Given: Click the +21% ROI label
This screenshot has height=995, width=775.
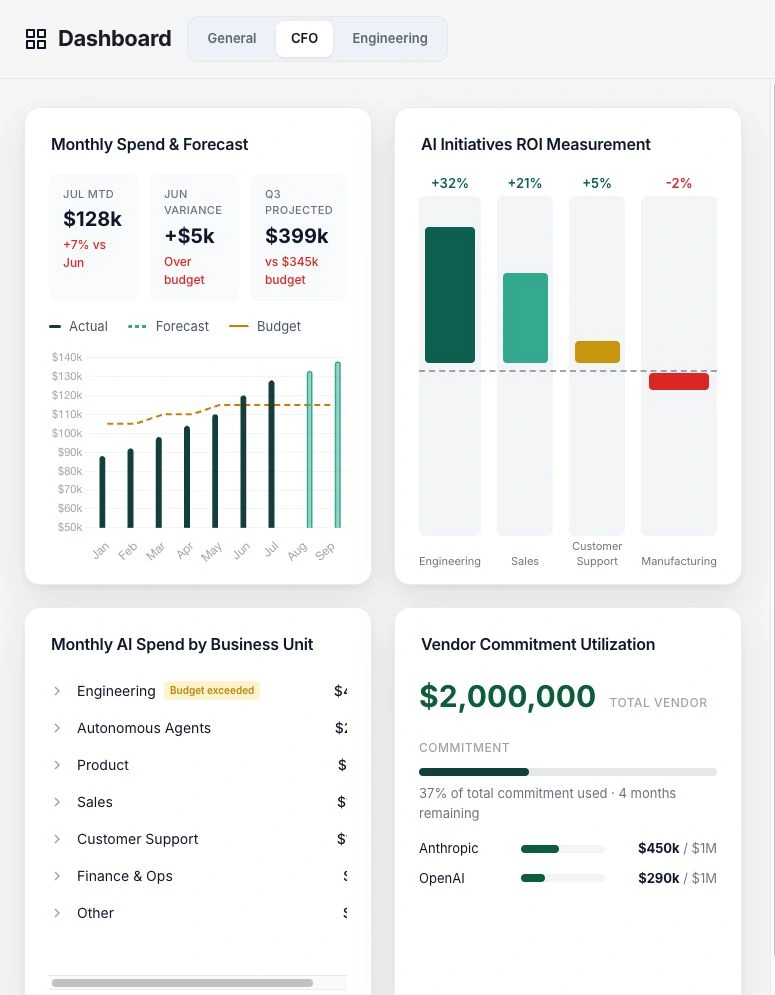Looking at the screenshot, I should click(x=524, y=183).
